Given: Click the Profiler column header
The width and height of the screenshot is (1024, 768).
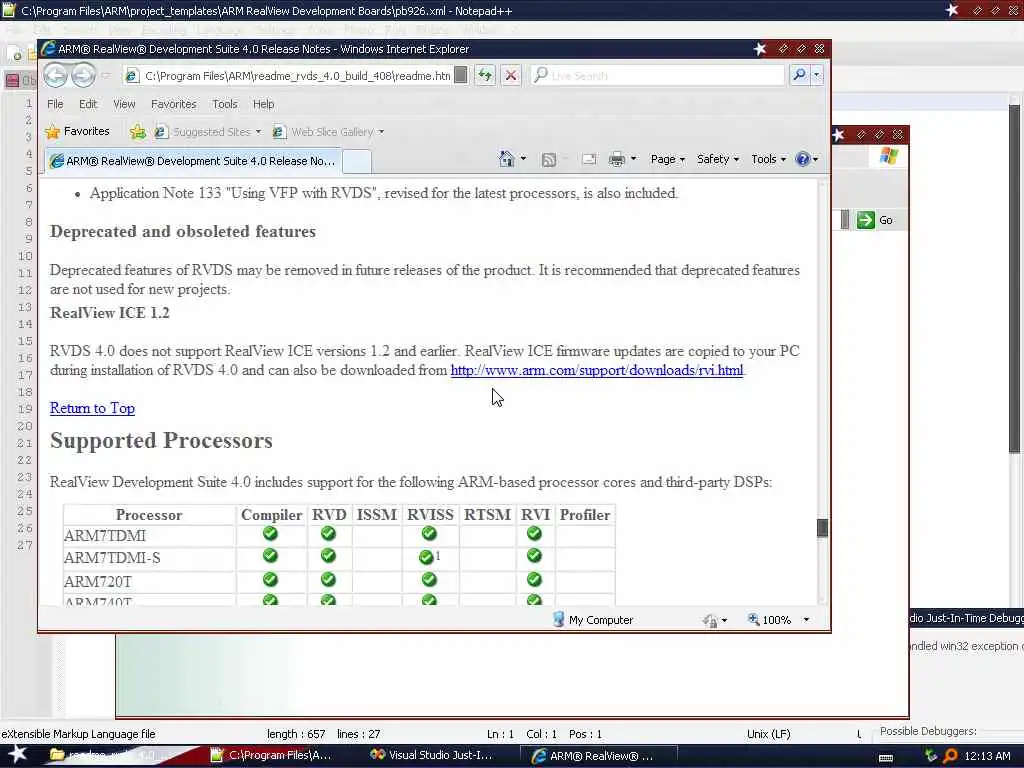Looking at the screenshot, I should tap(584, 515).
